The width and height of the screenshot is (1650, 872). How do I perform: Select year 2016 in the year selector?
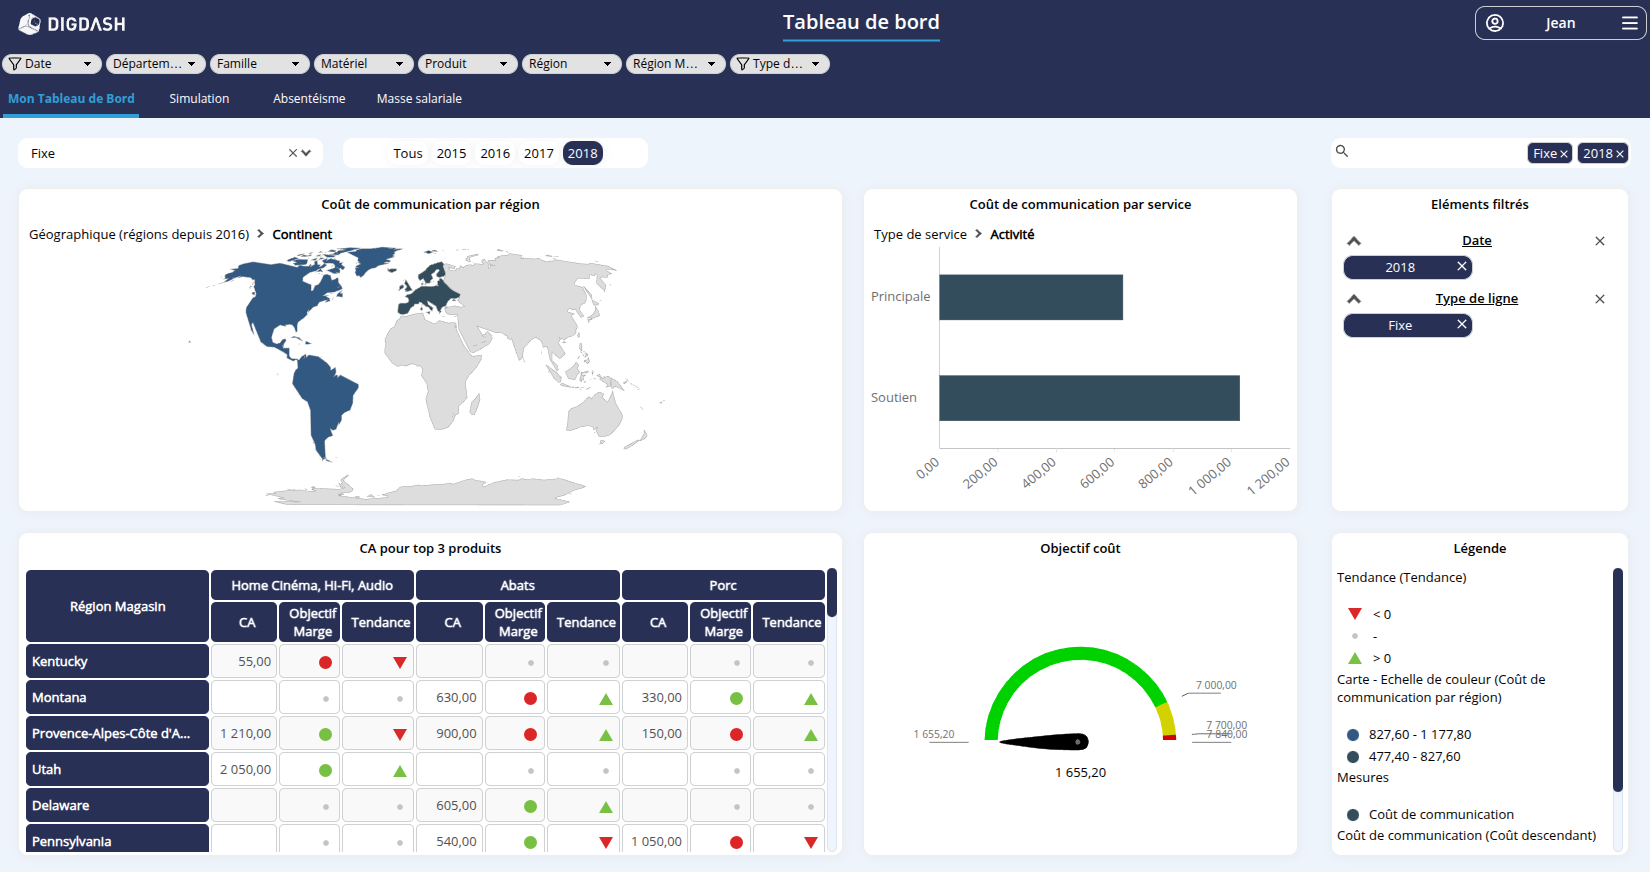pos(495,153)
